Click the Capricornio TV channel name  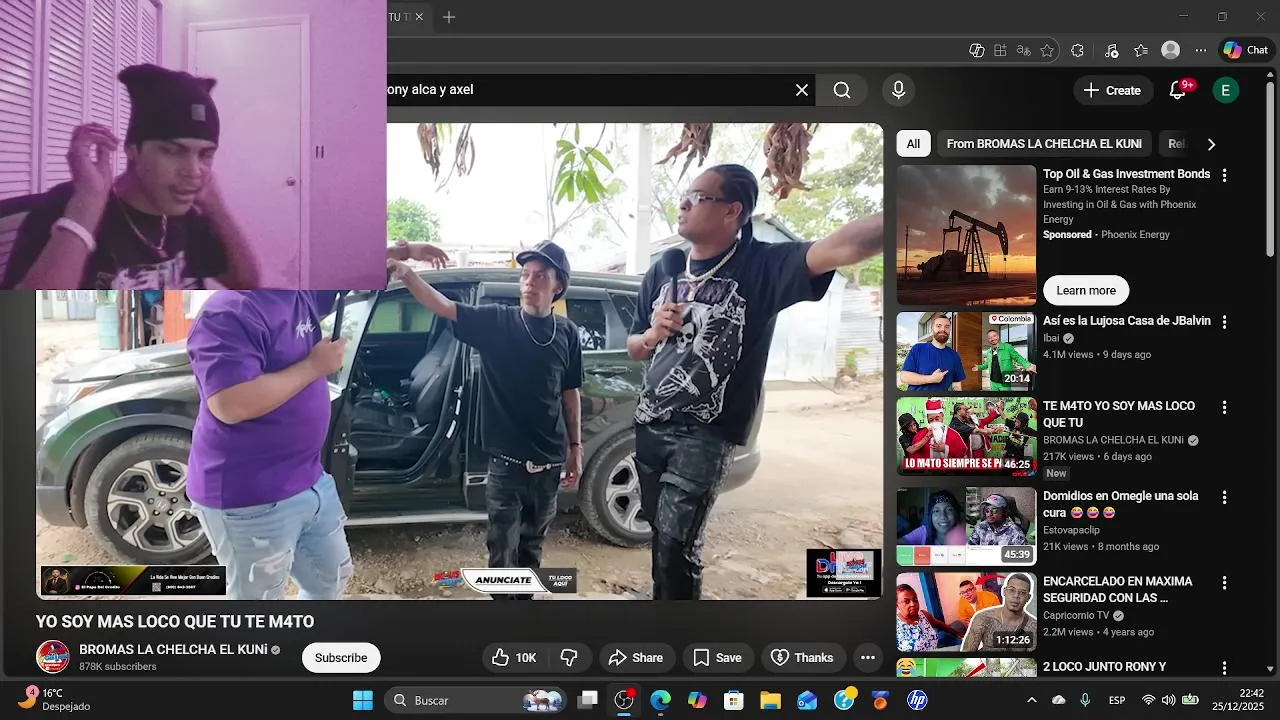pyautogui.click(x=1076, y=615)
